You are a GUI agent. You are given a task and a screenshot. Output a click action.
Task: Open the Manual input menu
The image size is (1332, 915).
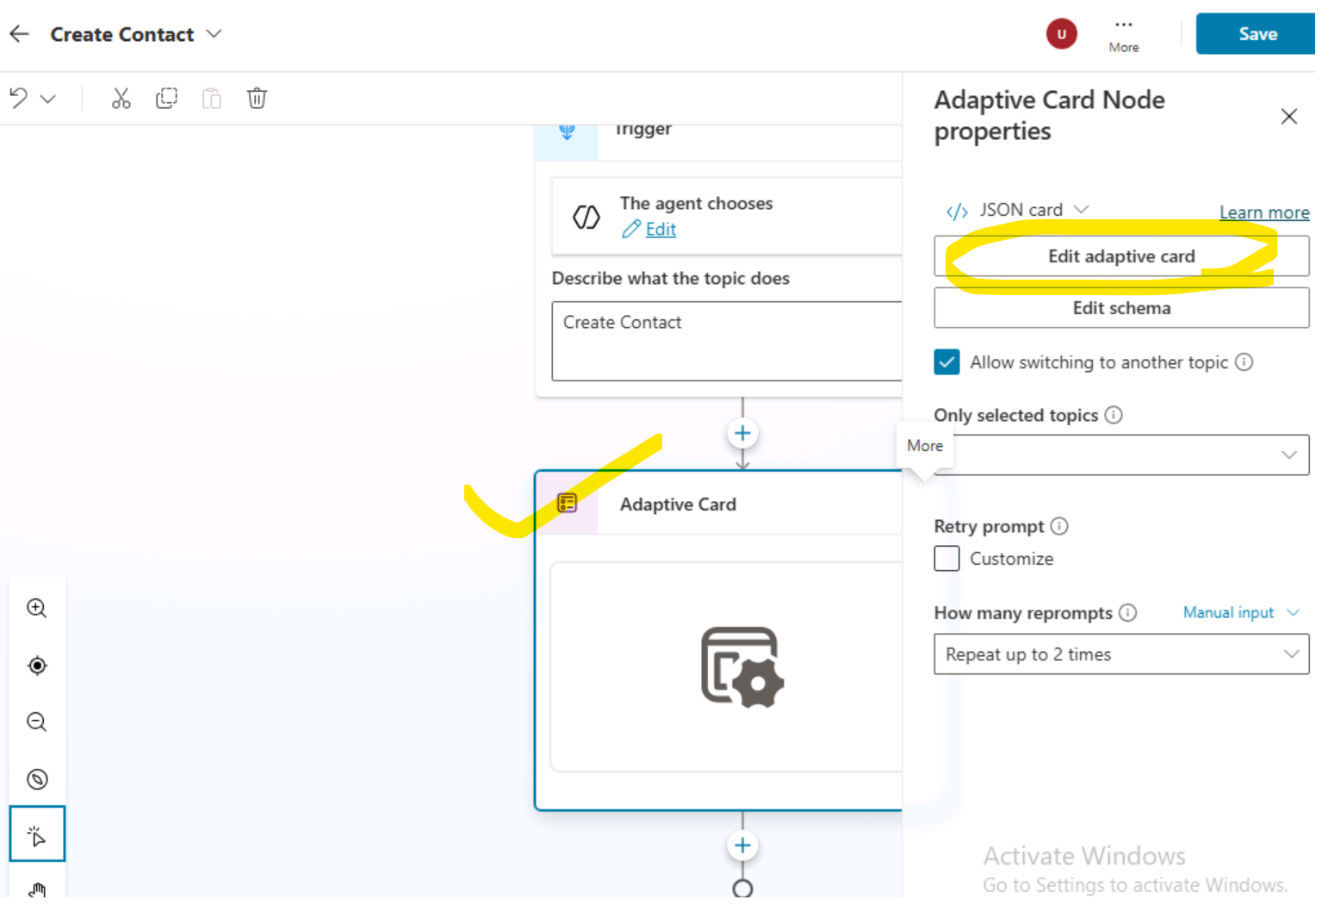pyautogui.click(x=1240, y=613)
